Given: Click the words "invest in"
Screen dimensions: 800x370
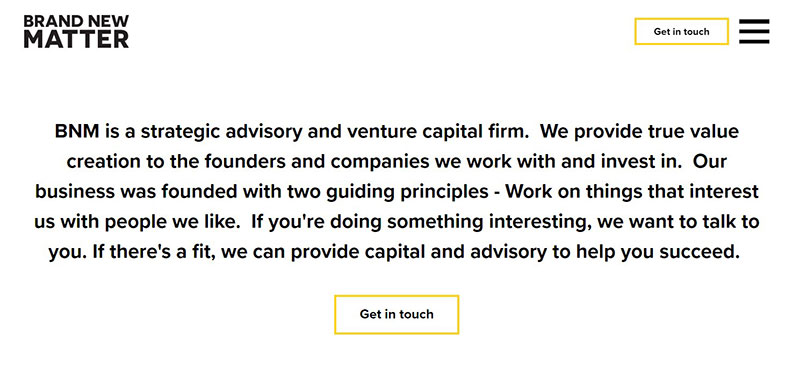Looking at the screenshot, I should tap(645, 162).
